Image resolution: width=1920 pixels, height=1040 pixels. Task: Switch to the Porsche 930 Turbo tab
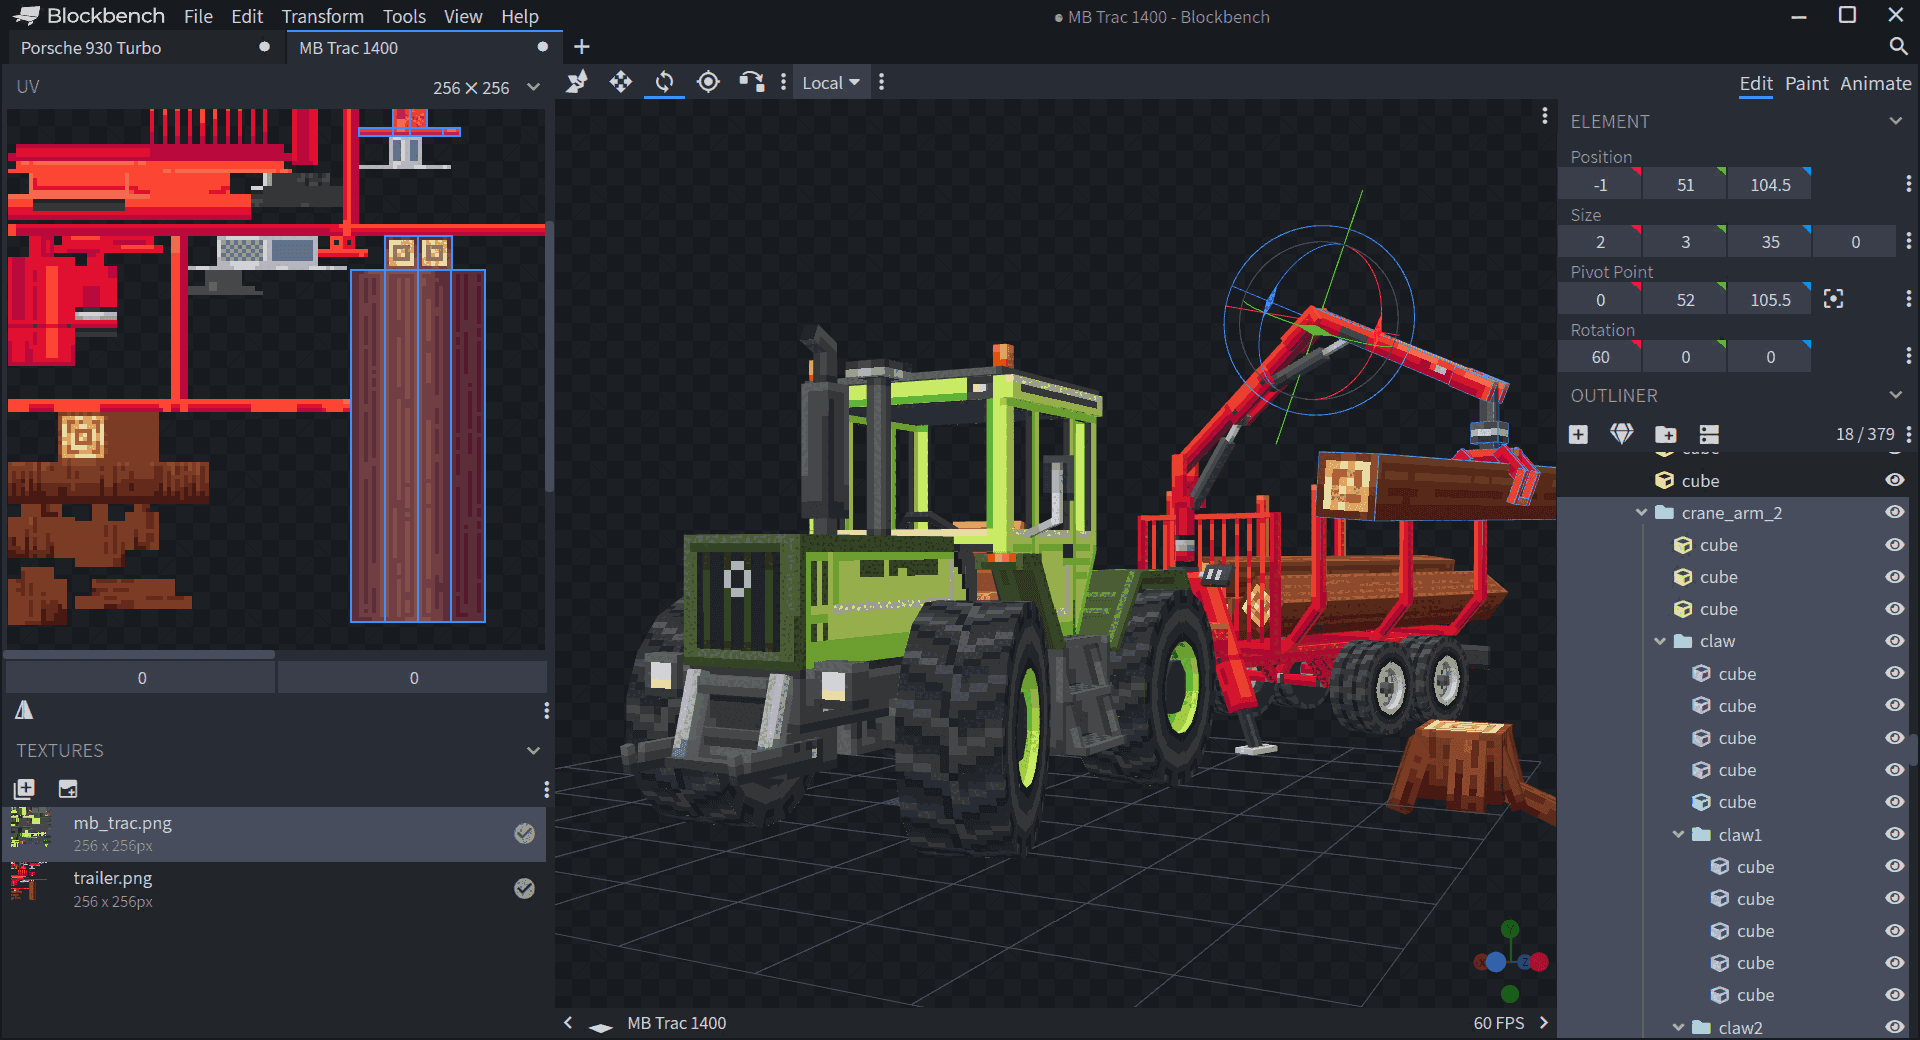point(92,47)
